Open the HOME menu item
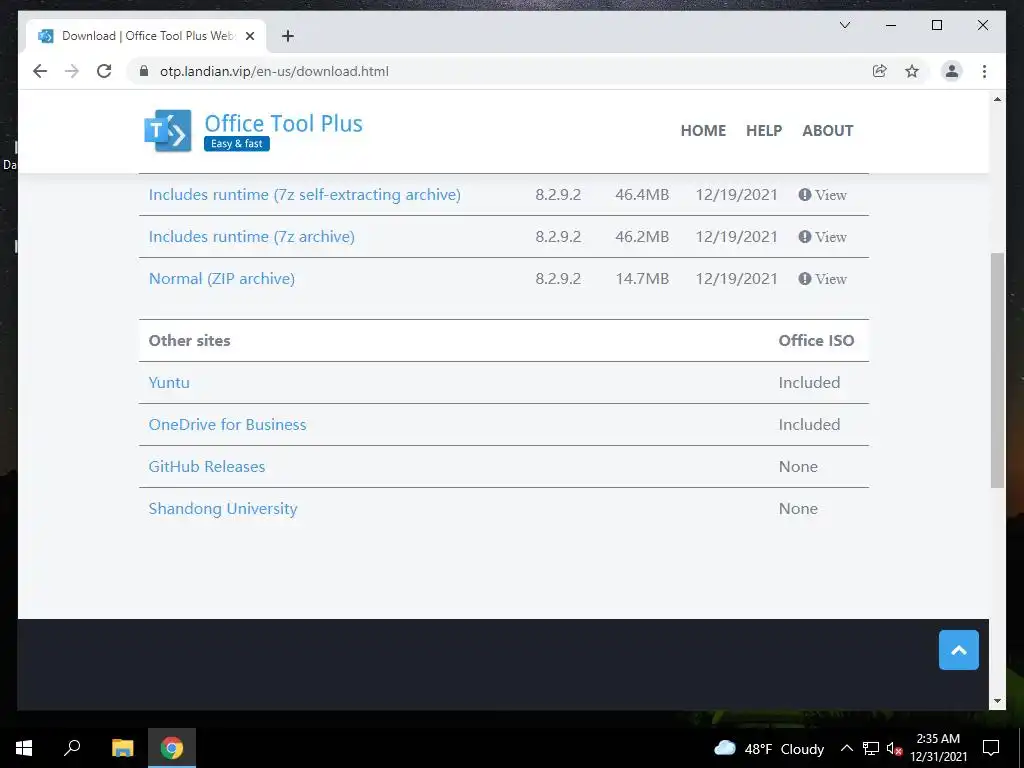The height and width of the screenshot is (768, 1024). [703, 131]
